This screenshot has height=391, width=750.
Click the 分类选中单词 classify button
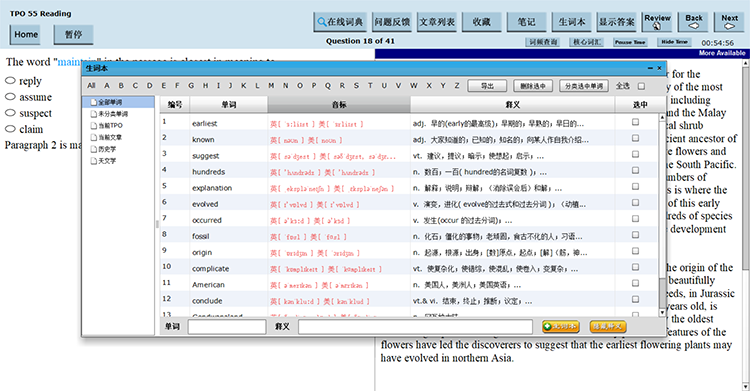coord(584,86)
